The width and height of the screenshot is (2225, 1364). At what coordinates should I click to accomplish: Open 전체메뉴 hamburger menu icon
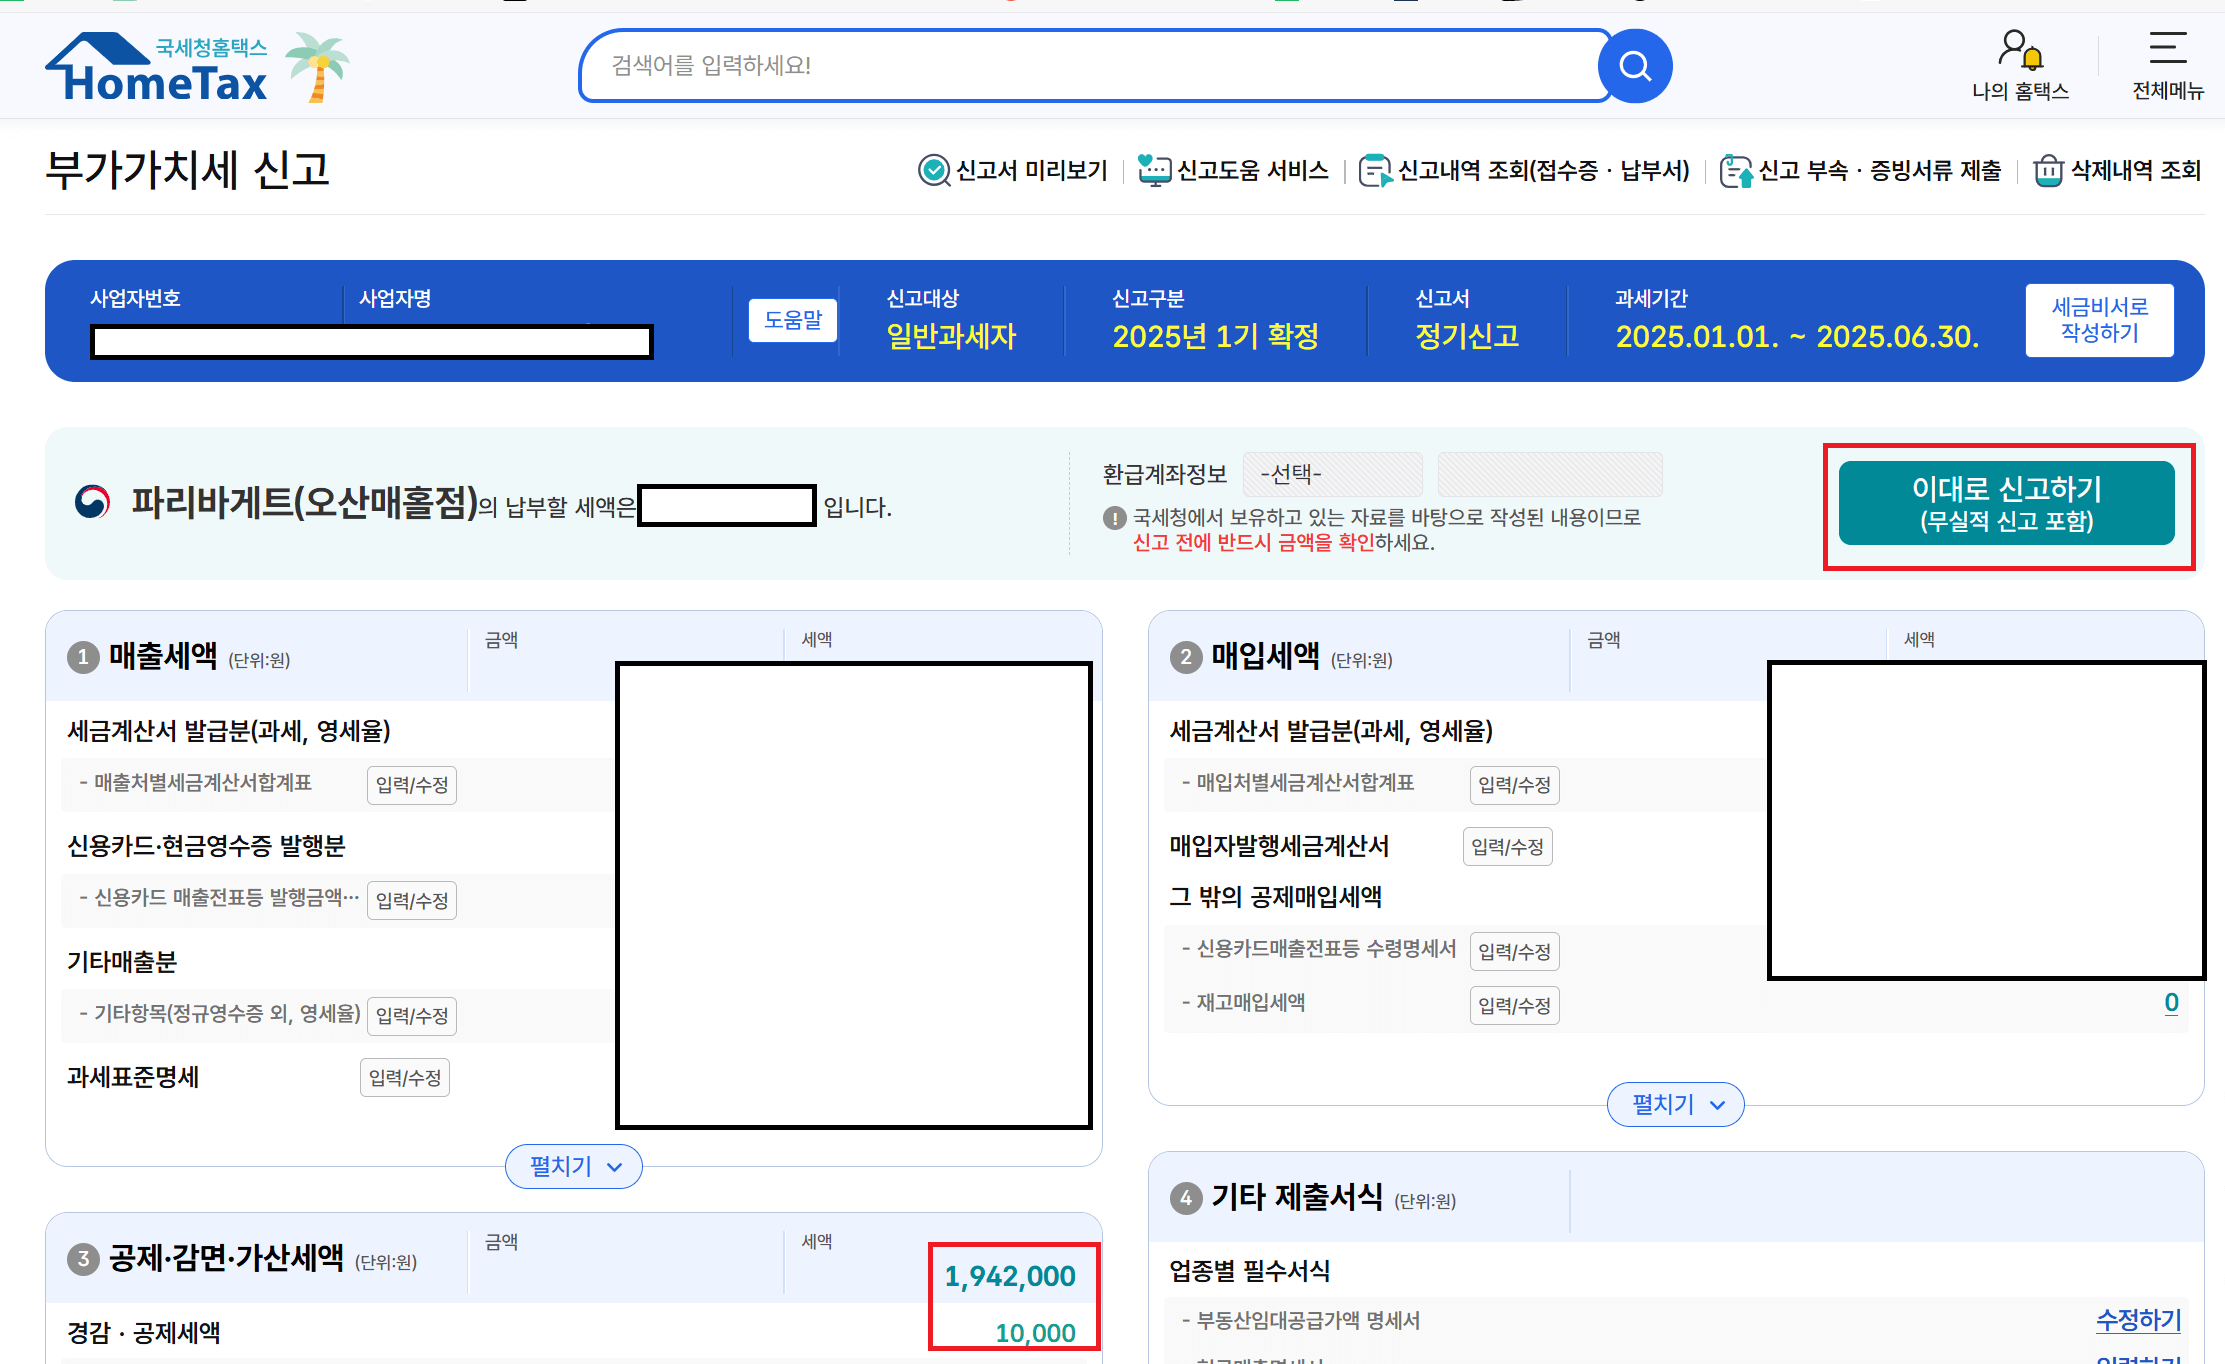(x=2167, y=48)
